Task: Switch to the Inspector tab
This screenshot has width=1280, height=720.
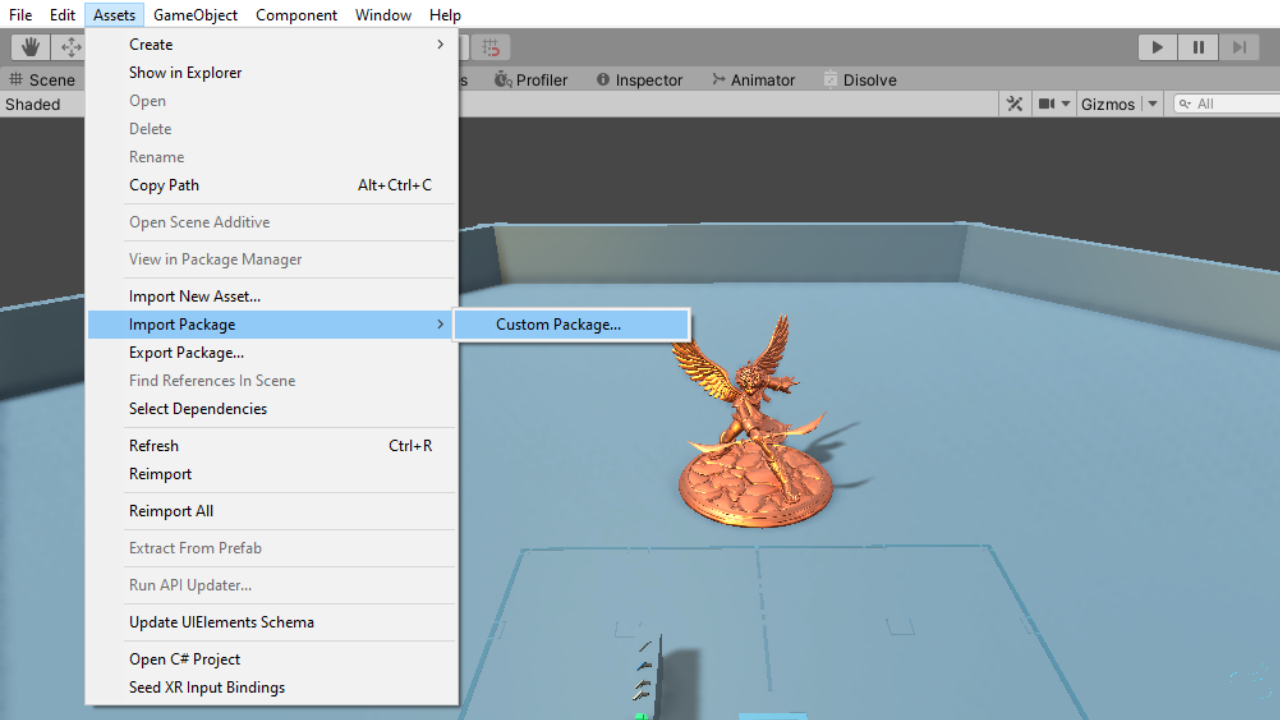Action: (647, 80)
